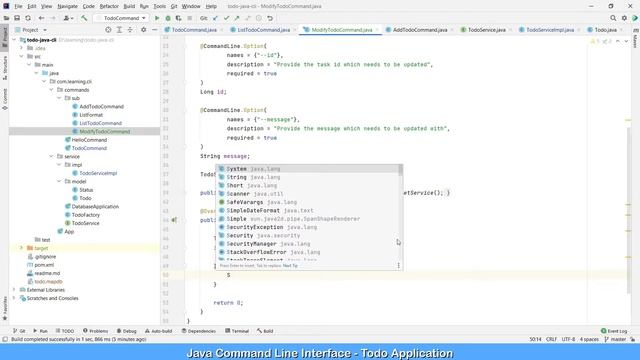Image resolution: width=640 pixels, height=360 pixels.
Task: Open the user profile dropdown in toolbar
Action: (x=68, y=18)
